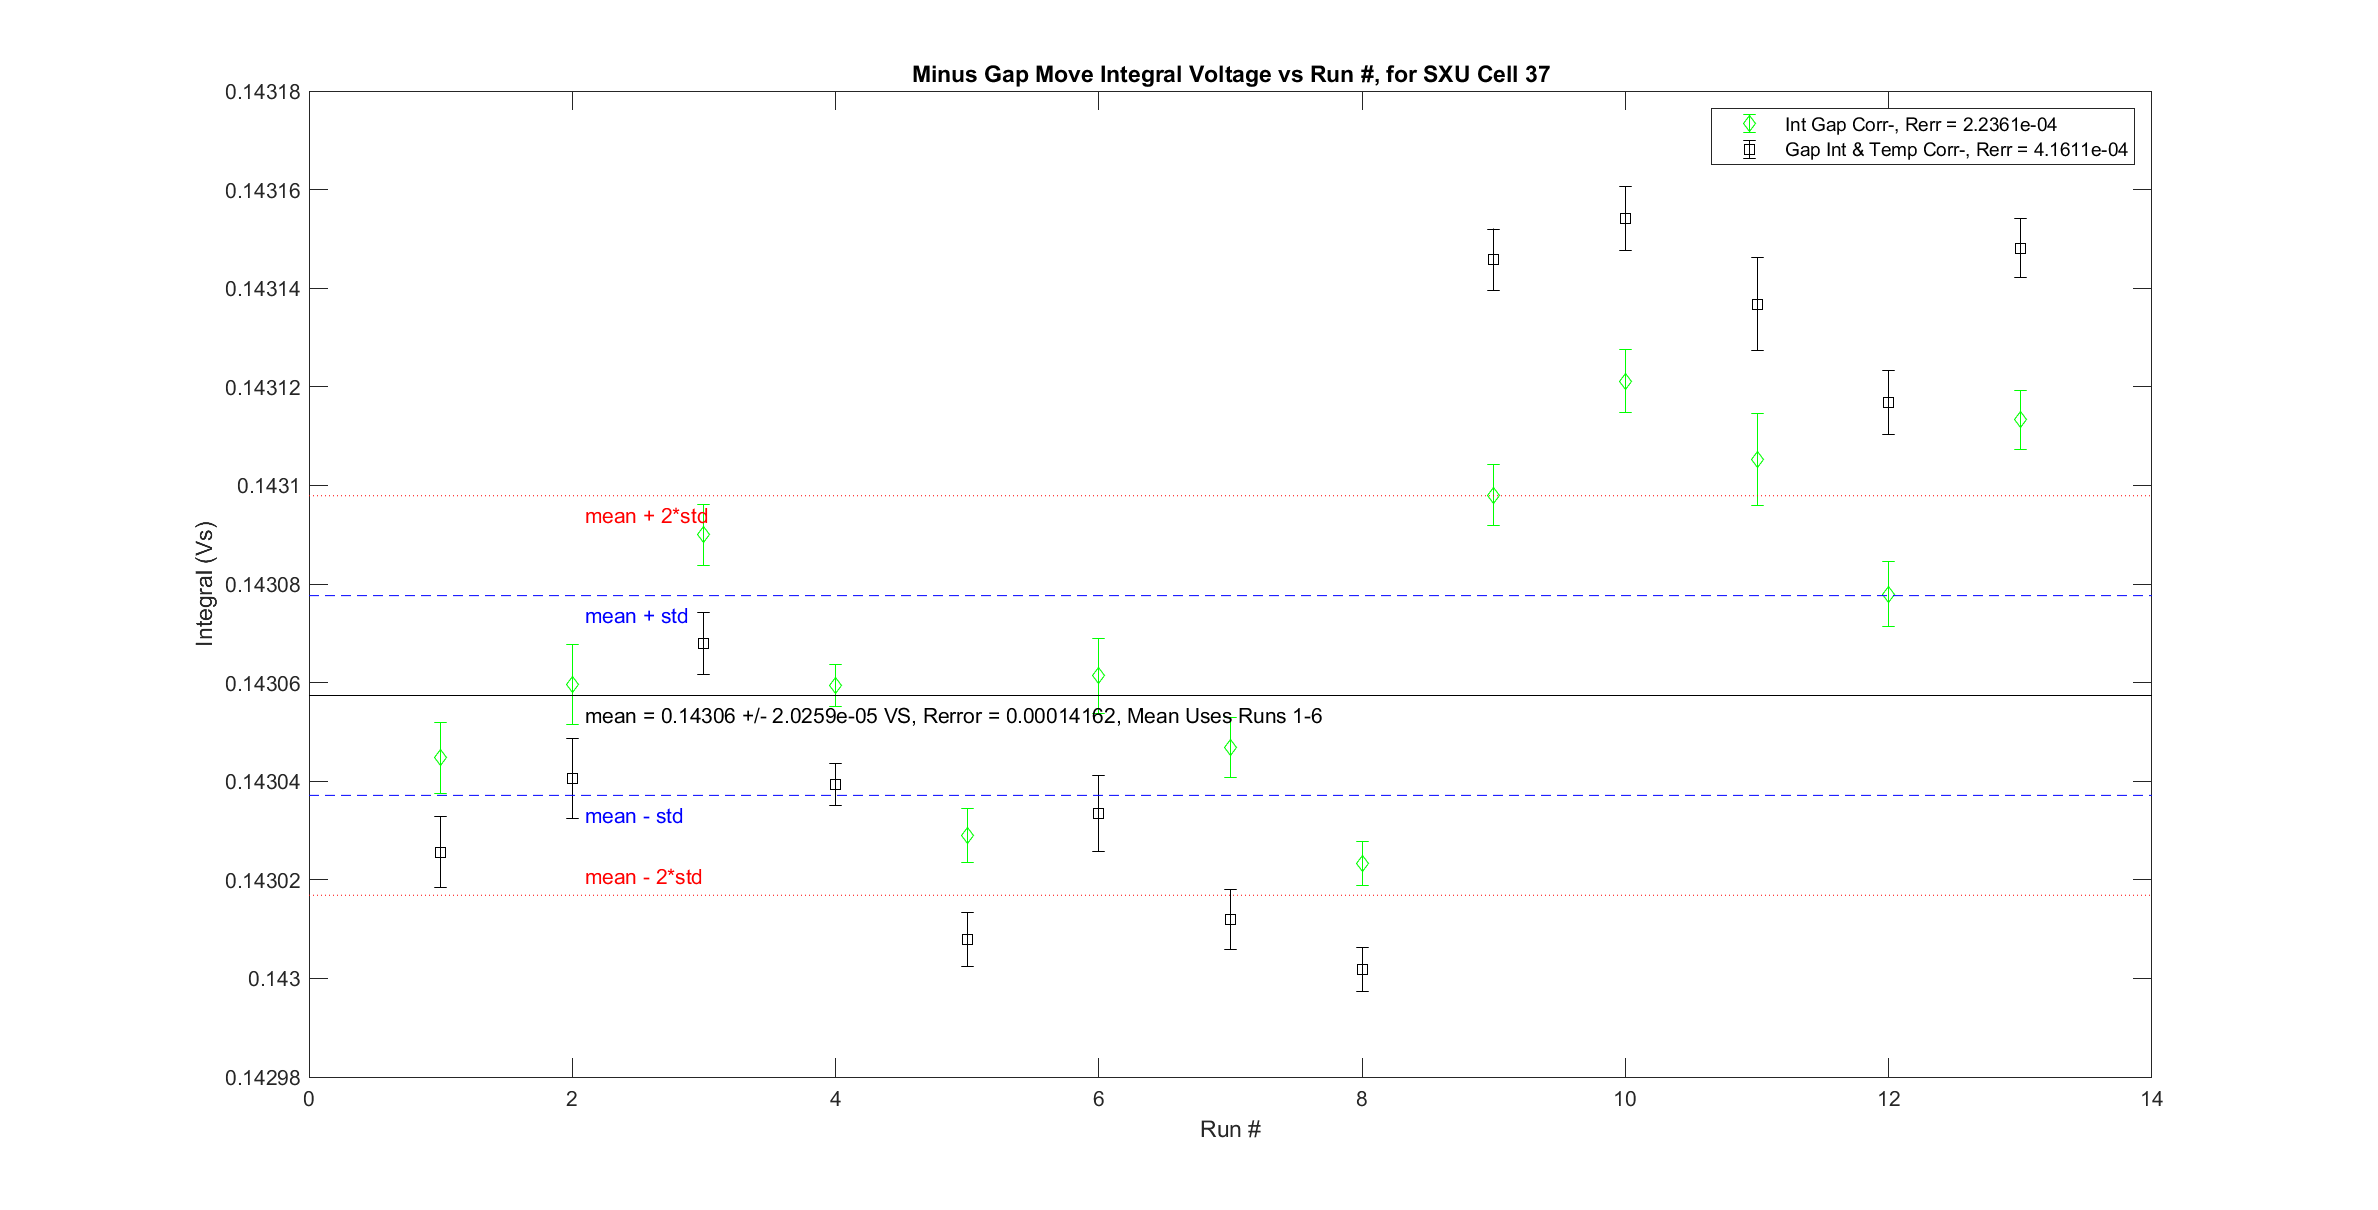Viewport: 2378px width, 1210px height.
Task: Click the mean = 0.14306 annotation text
Action: [x=952, y=716]
